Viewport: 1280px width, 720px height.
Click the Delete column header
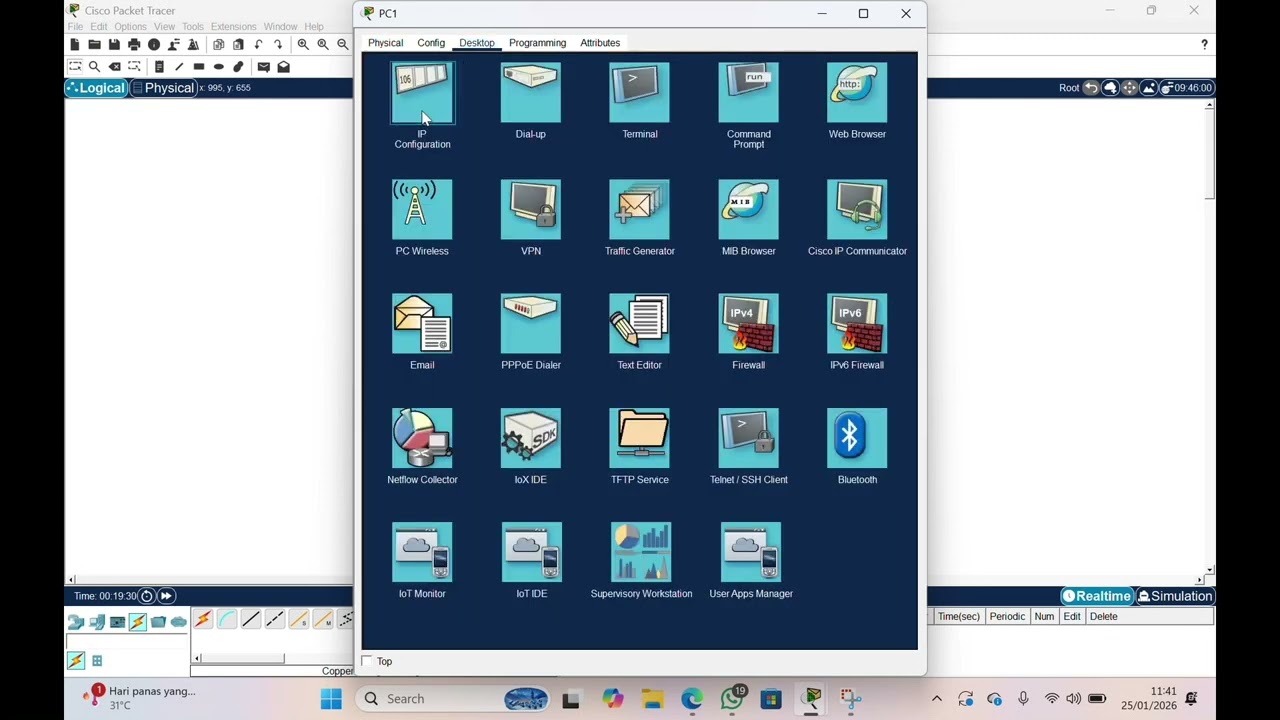pos(1103,617)
